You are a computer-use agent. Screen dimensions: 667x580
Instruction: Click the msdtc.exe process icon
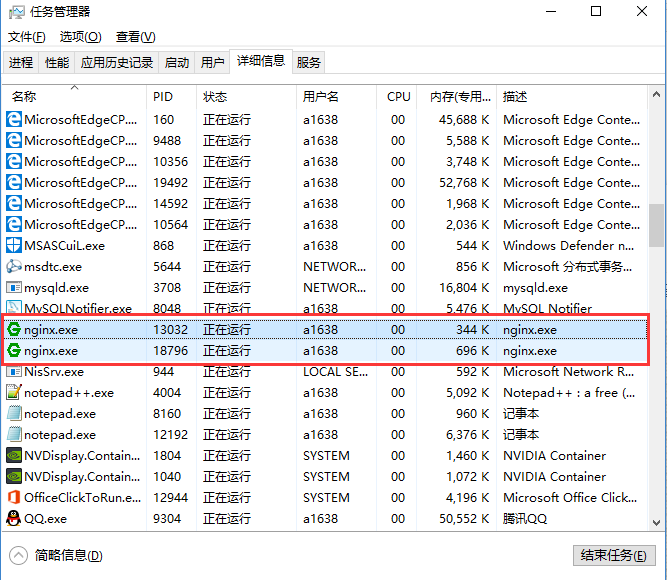coord(14,266)
